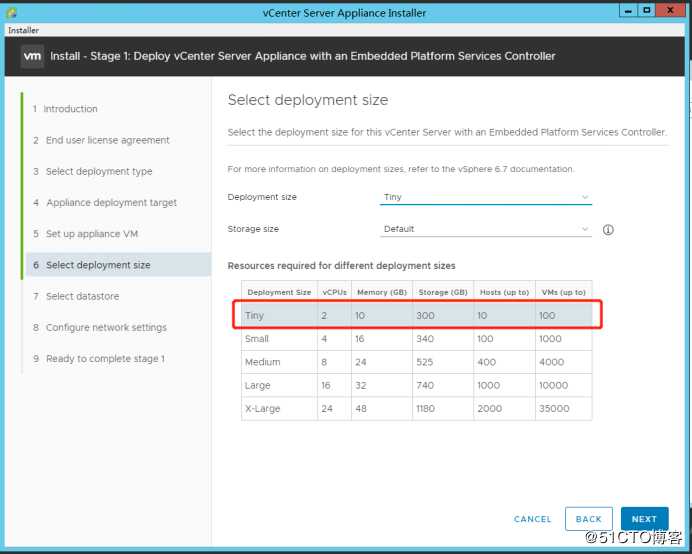Click memory value 48 for X-Large
The image size is (692, 554).
point(361,409)
